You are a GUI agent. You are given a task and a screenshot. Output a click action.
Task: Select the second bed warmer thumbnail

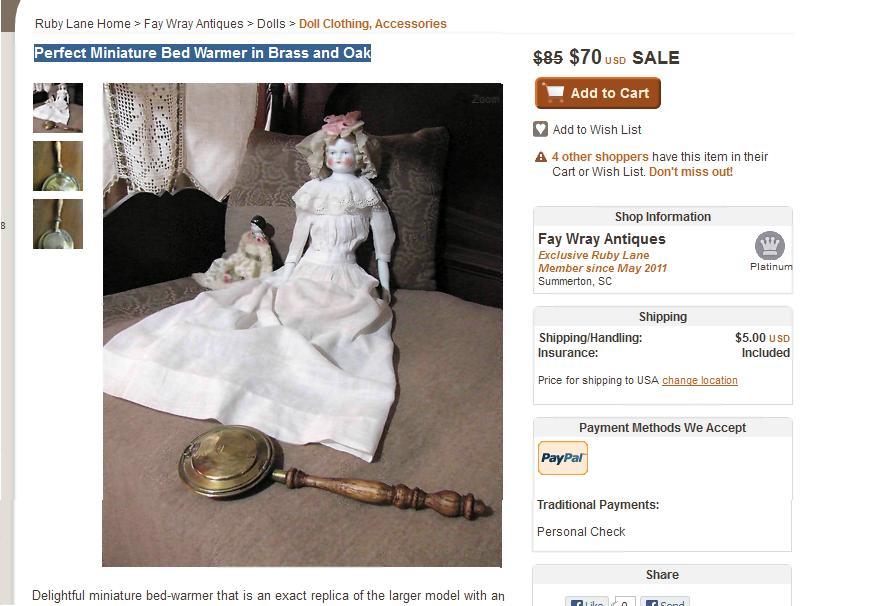tap(58, 166)
